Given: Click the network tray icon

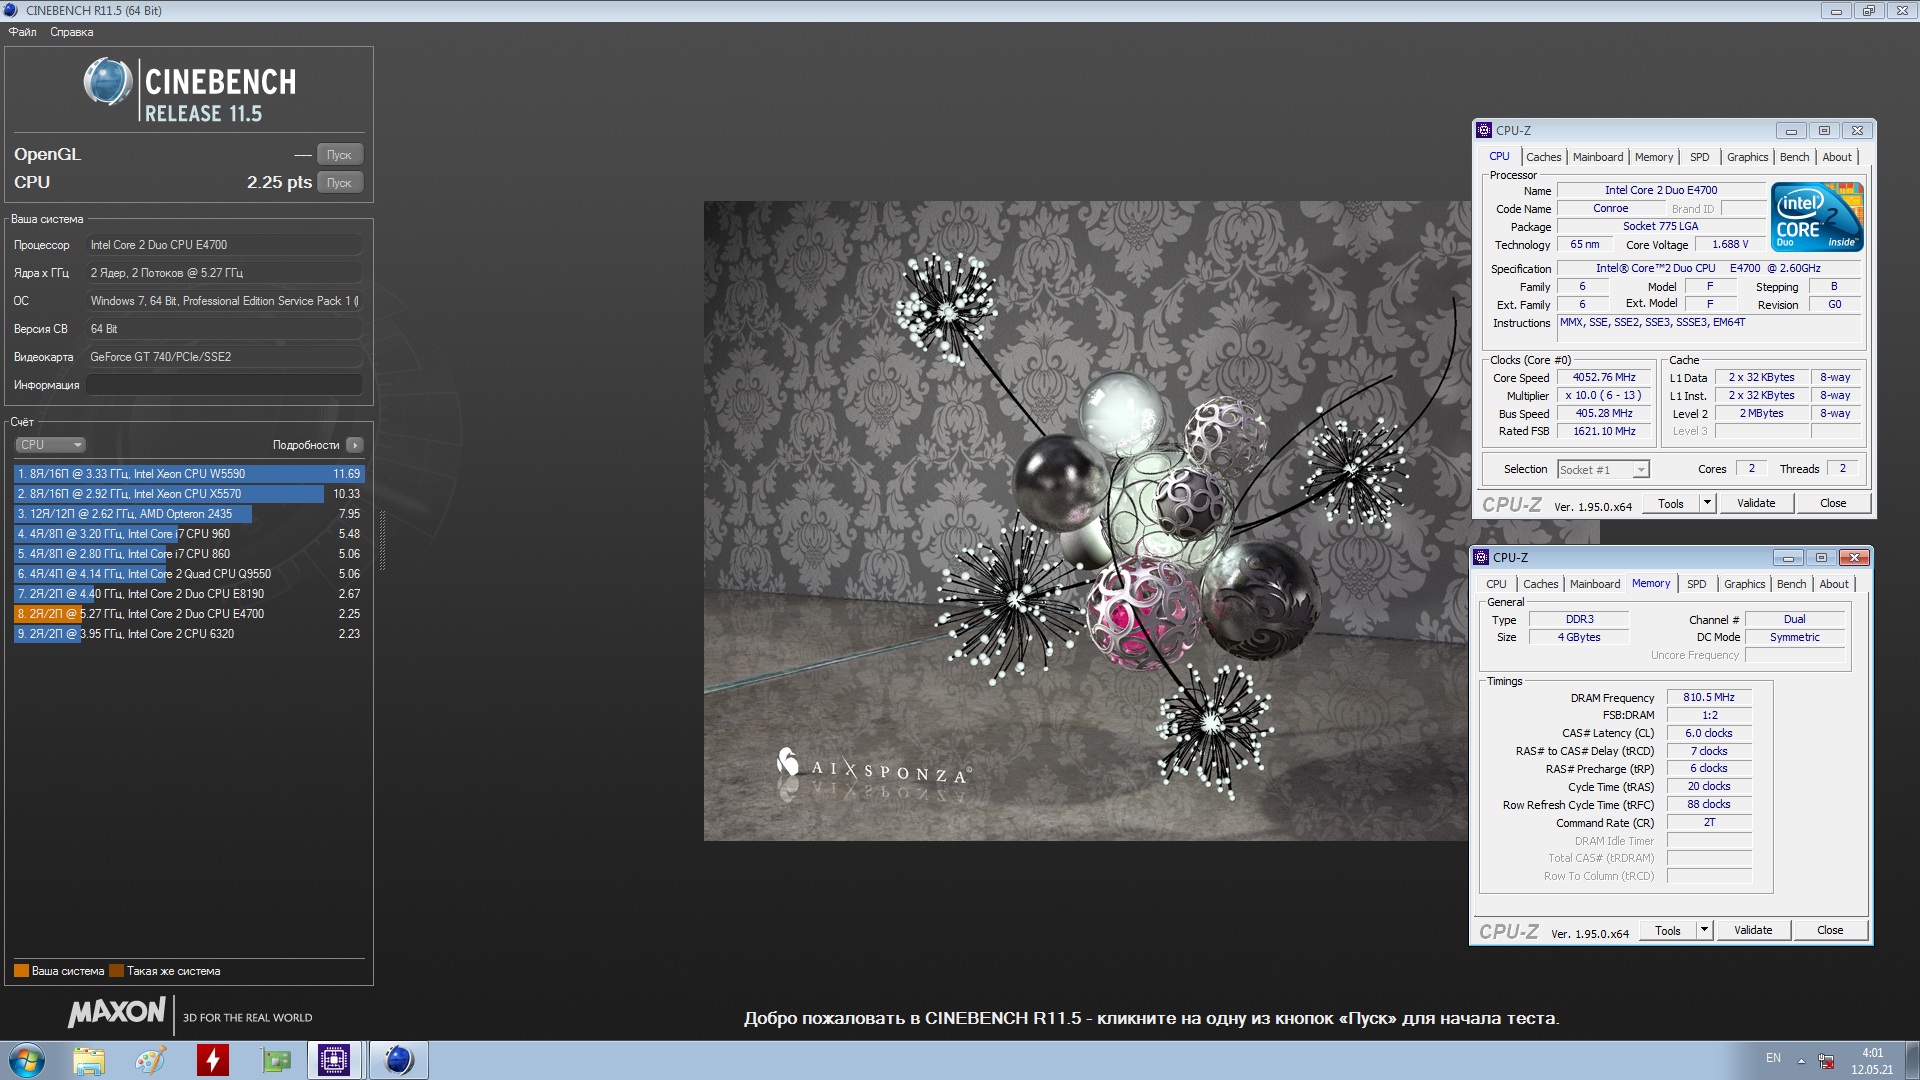Looking at the screenshot, I should [x=1826, y=1061].
